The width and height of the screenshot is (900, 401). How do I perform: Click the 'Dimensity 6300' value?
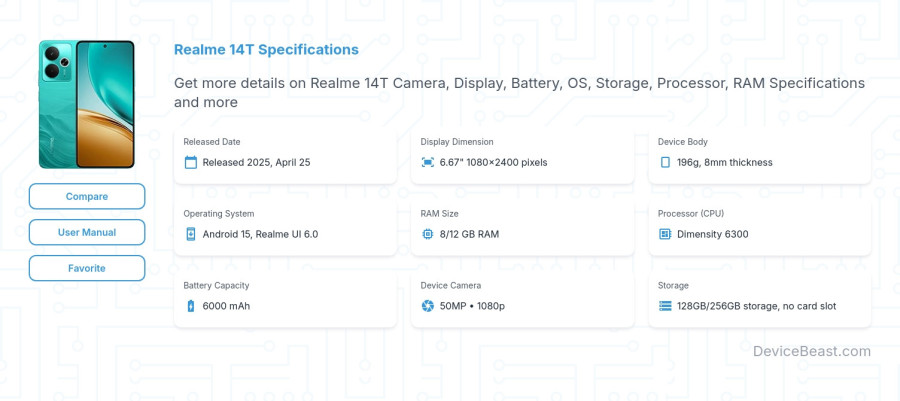[712, 234]
